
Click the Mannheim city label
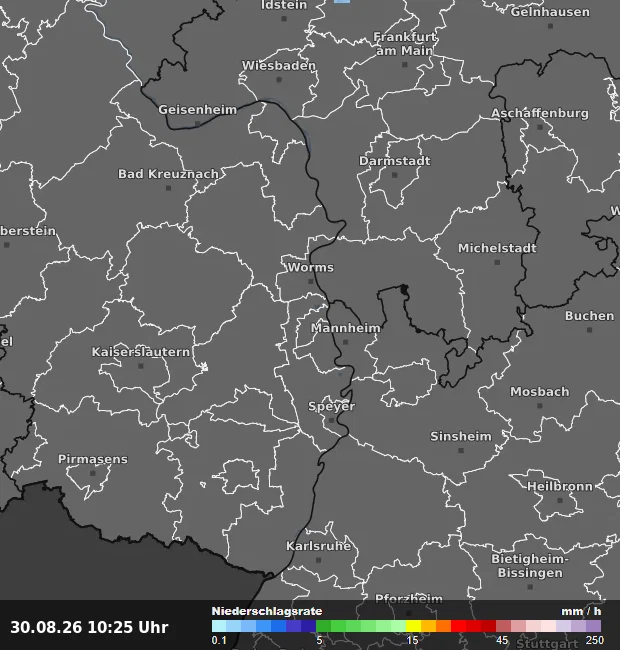(x=346, y=328)
